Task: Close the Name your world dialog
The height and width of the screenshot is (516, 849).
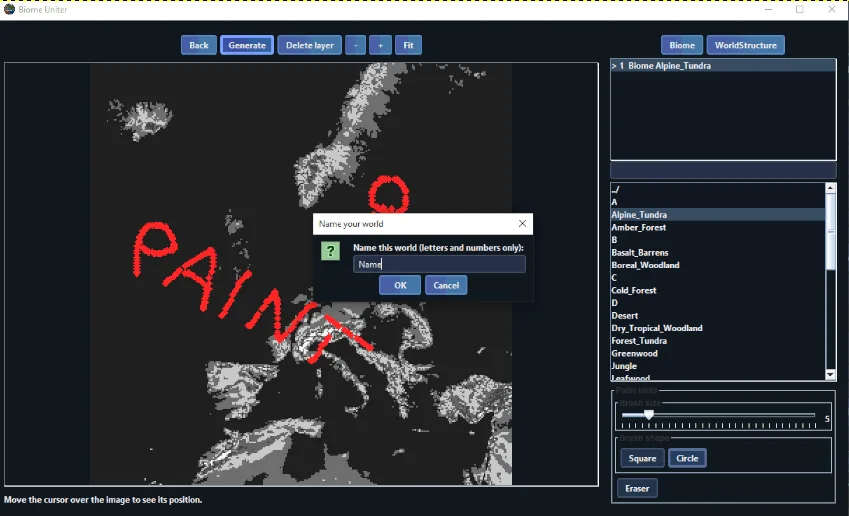Action: [x=522, y=224]
